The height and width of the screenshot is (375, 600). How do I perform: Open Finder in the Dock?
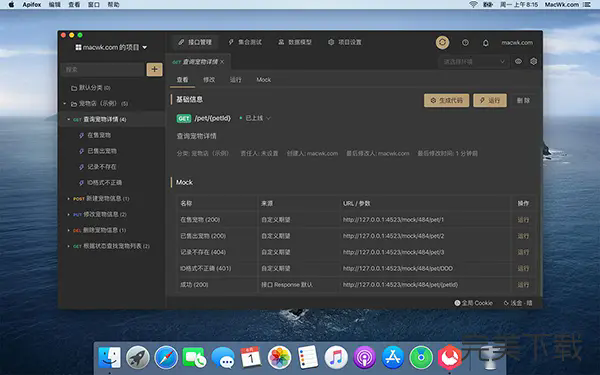[109, 357]
